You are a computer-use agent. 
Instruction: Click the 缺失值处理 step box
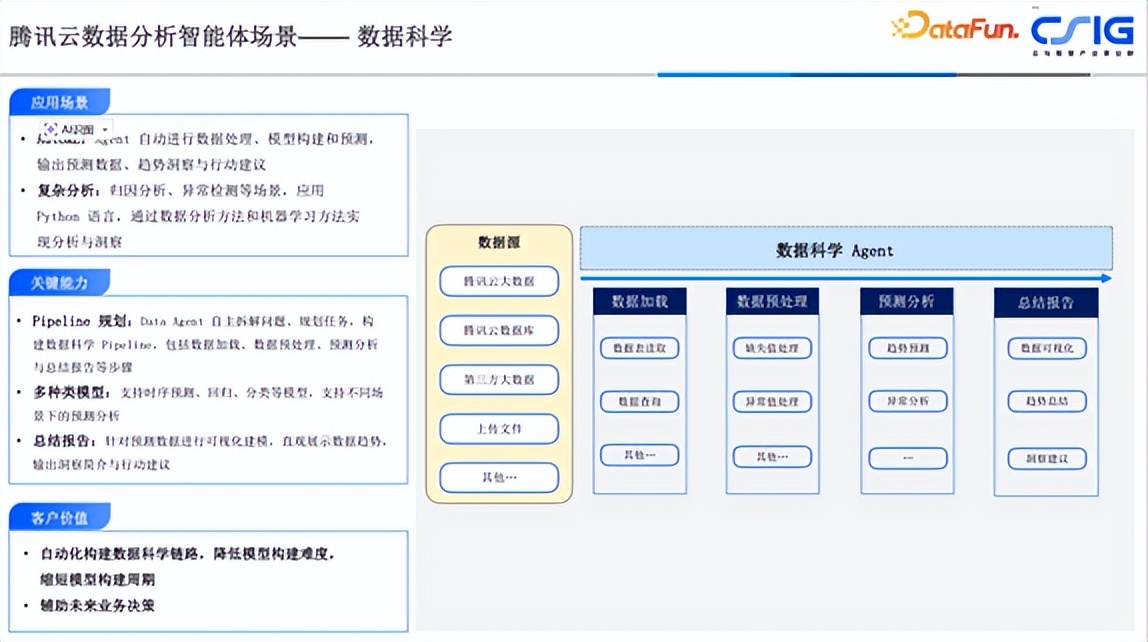click(772, 348)
